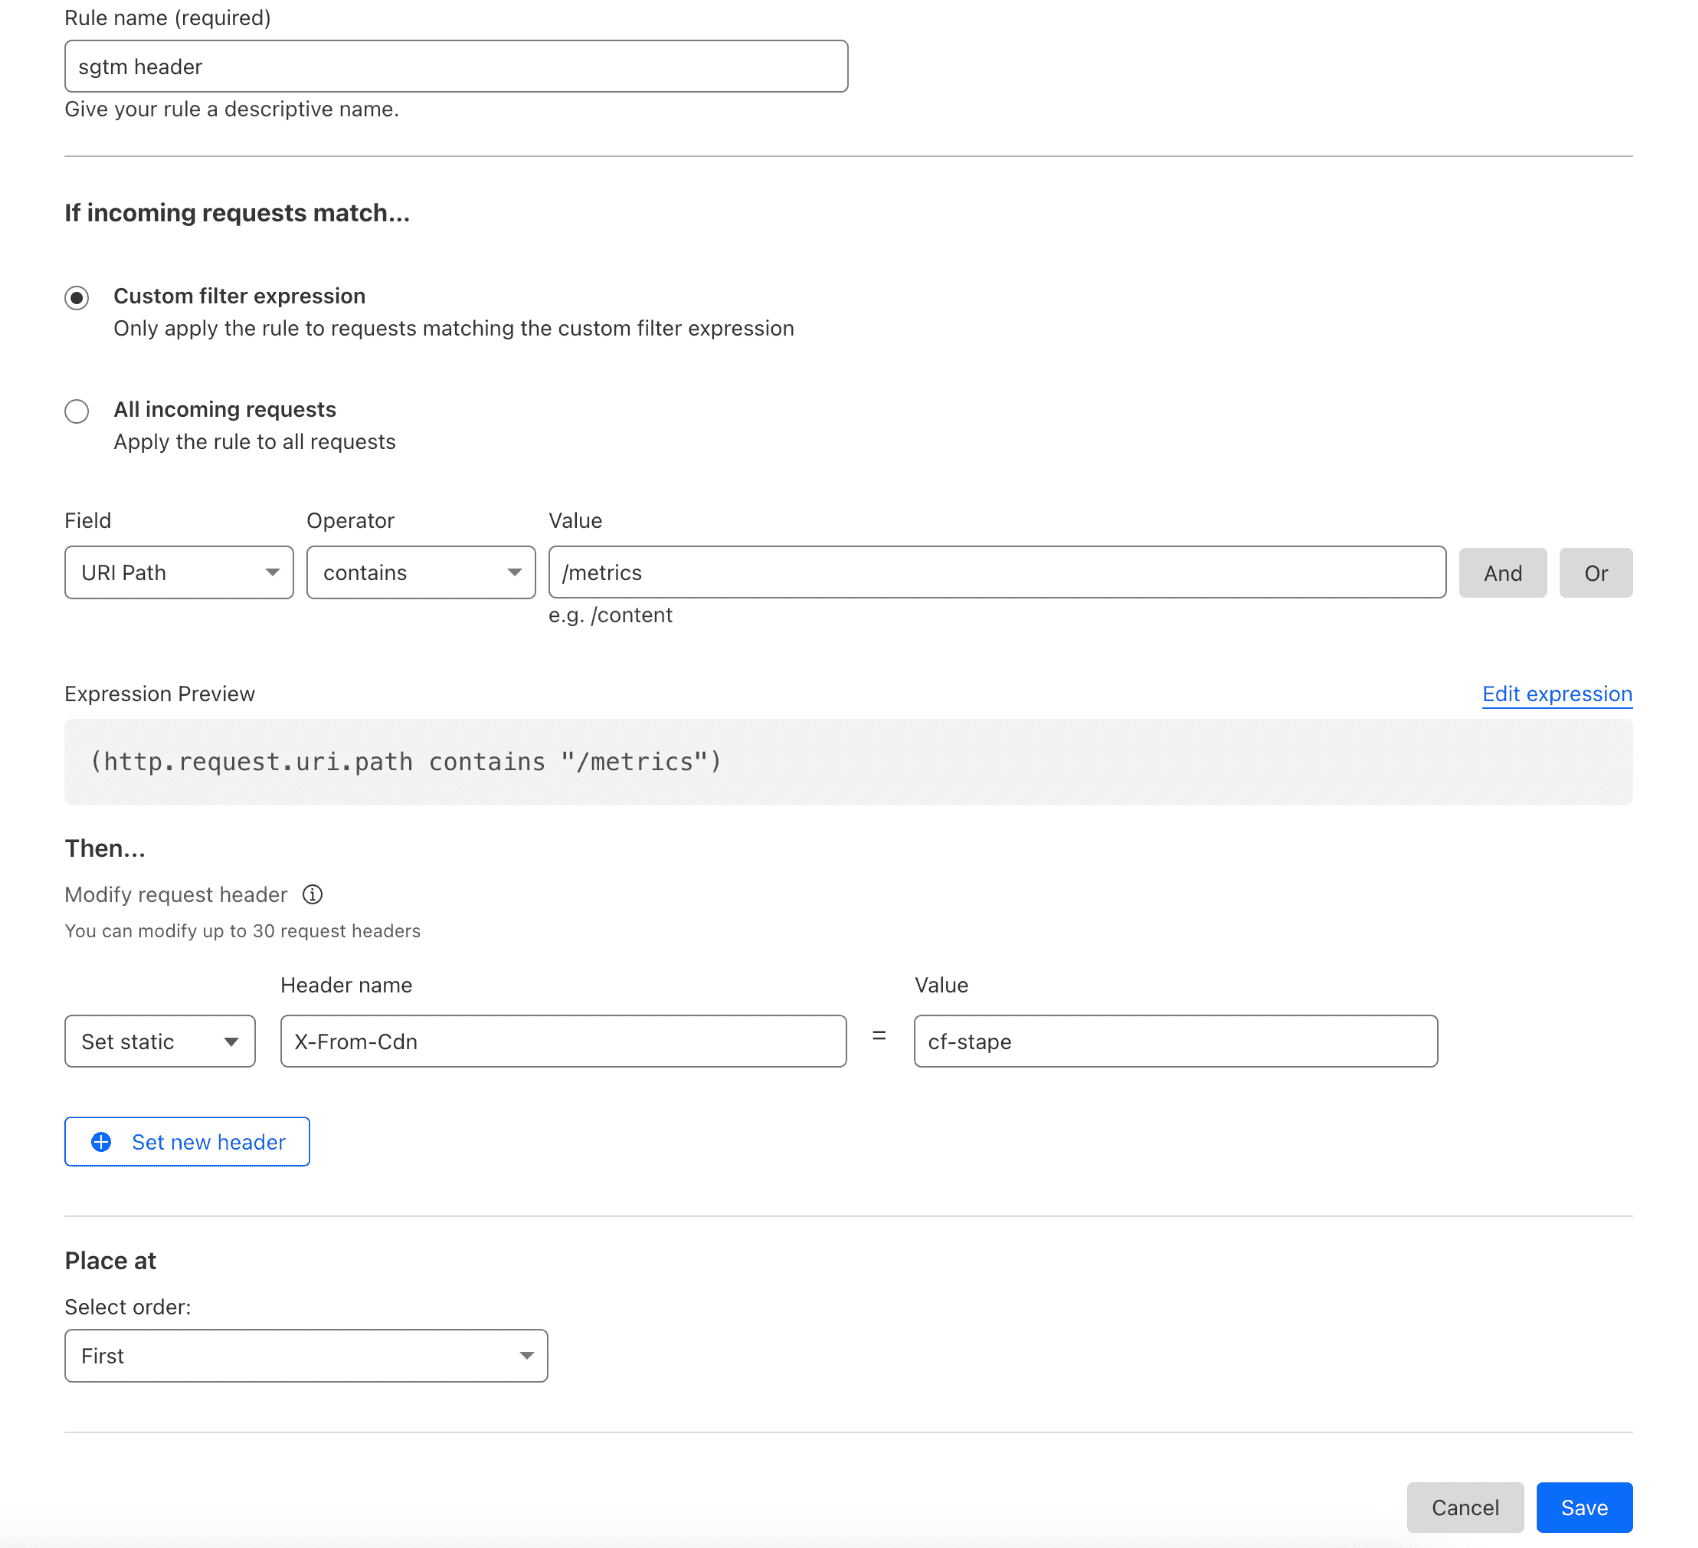Viewport: 1698px width, 1548px height.
Task: Add an And condition
Action: coord(1503,573)
